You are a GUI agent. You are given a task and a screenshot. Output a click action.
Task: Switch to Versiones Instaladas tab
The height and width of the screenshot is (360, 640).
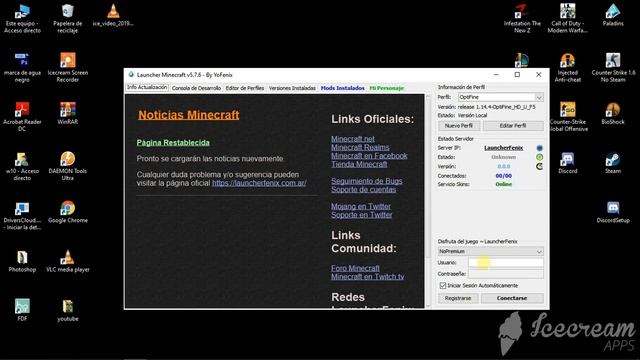[x=292, y=88]
